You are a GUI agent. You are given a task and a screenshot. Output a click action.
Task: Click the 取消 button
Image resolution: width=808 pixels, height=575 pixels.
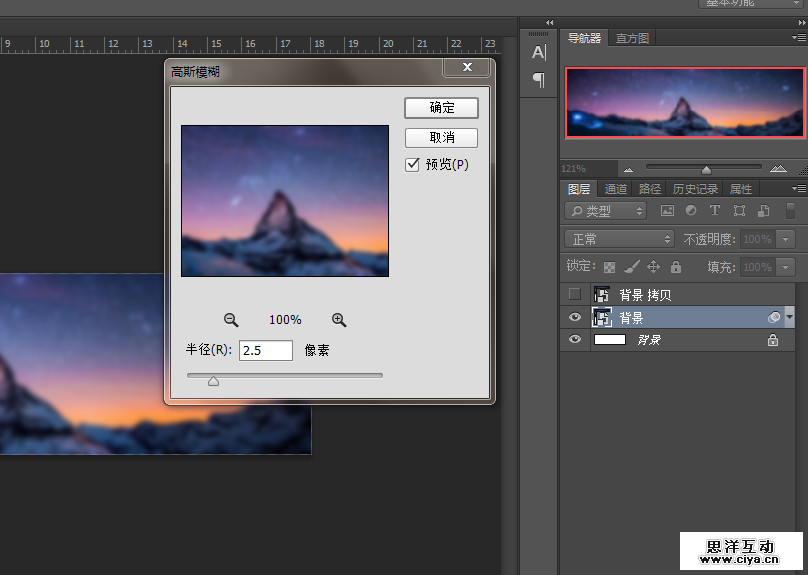pyautogui.click(x=441, y=138)
